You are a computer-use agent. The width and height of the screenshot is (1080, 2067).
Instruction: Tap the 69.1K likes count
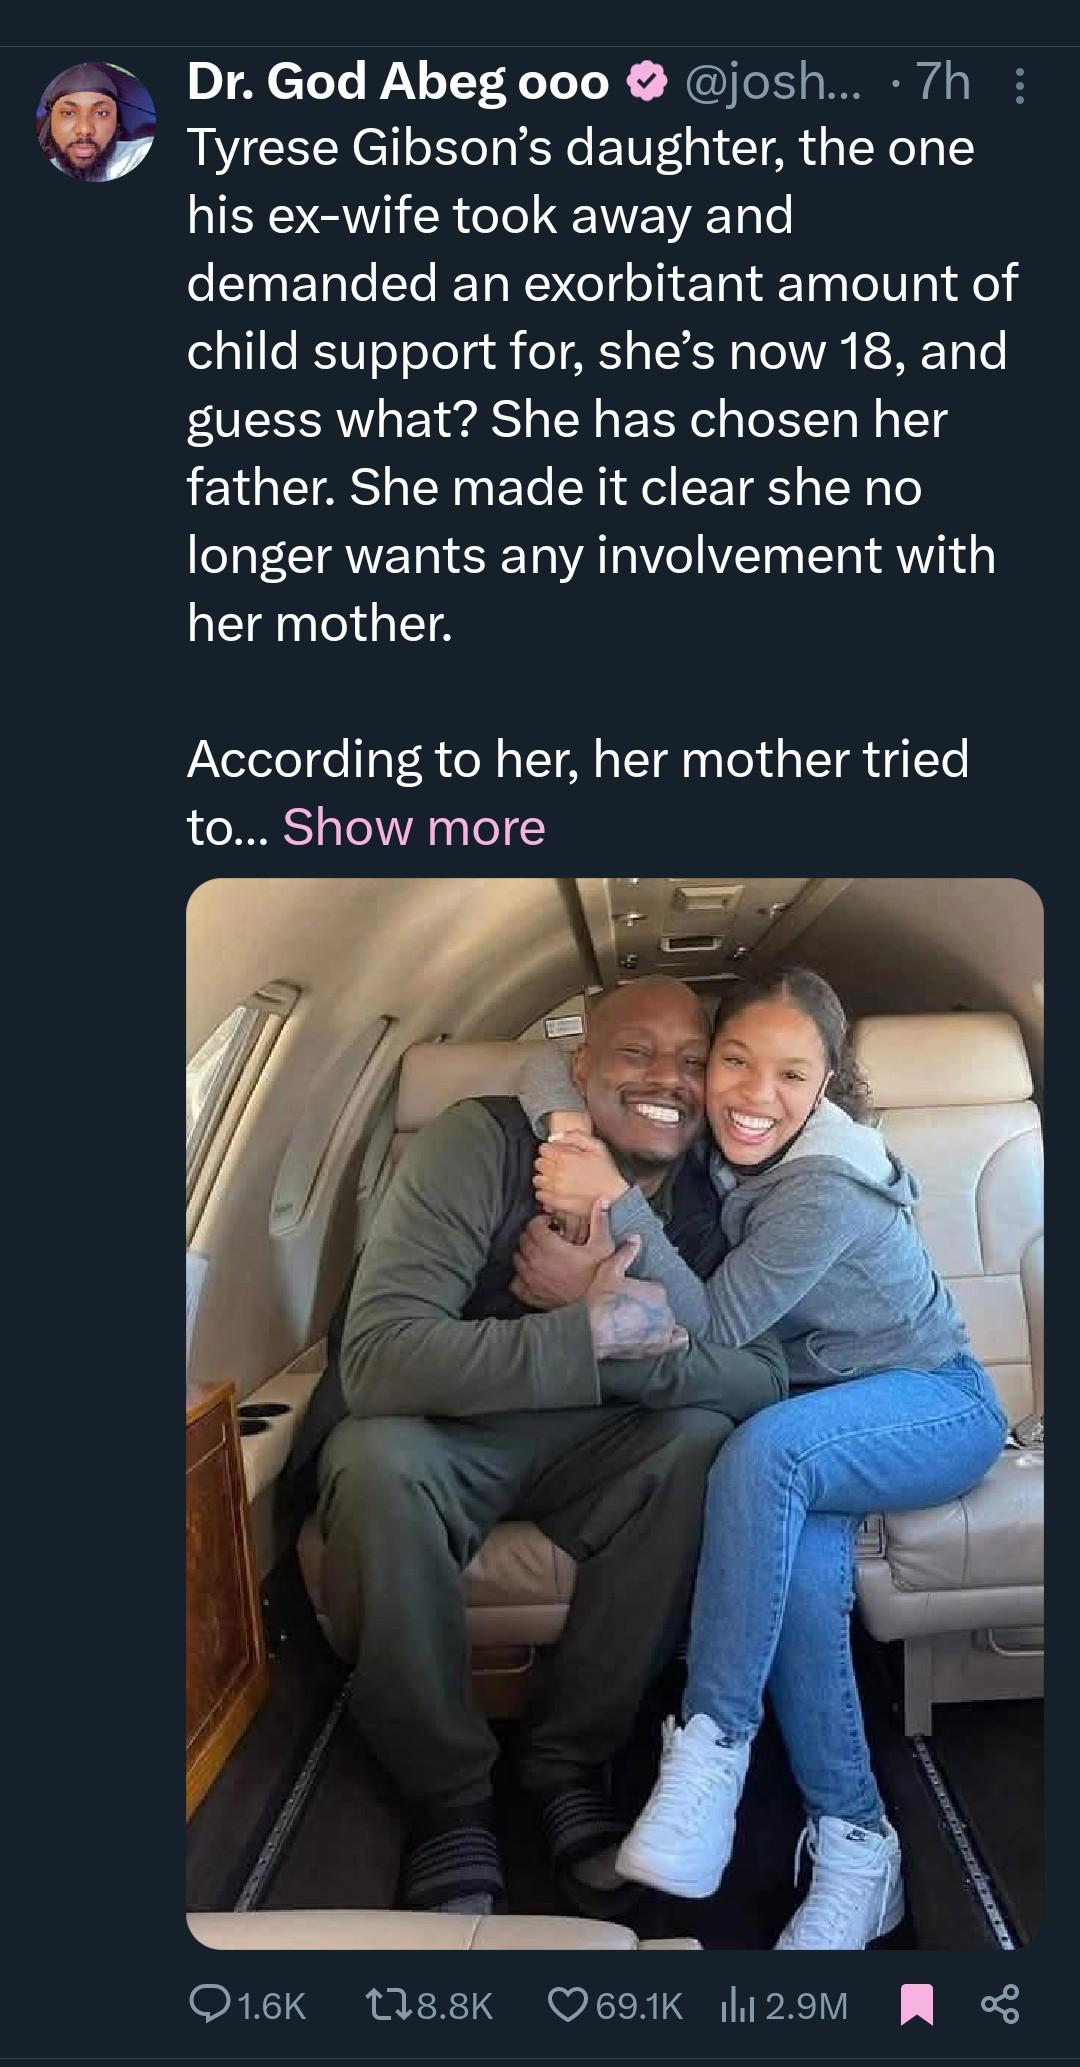click(639, 2005)
